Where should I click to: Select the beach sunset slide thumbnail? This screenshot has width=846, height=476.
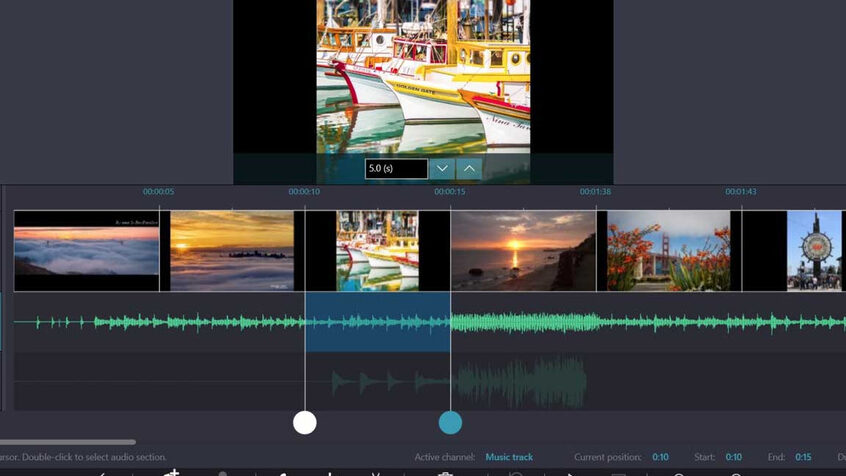click(523, 251)
